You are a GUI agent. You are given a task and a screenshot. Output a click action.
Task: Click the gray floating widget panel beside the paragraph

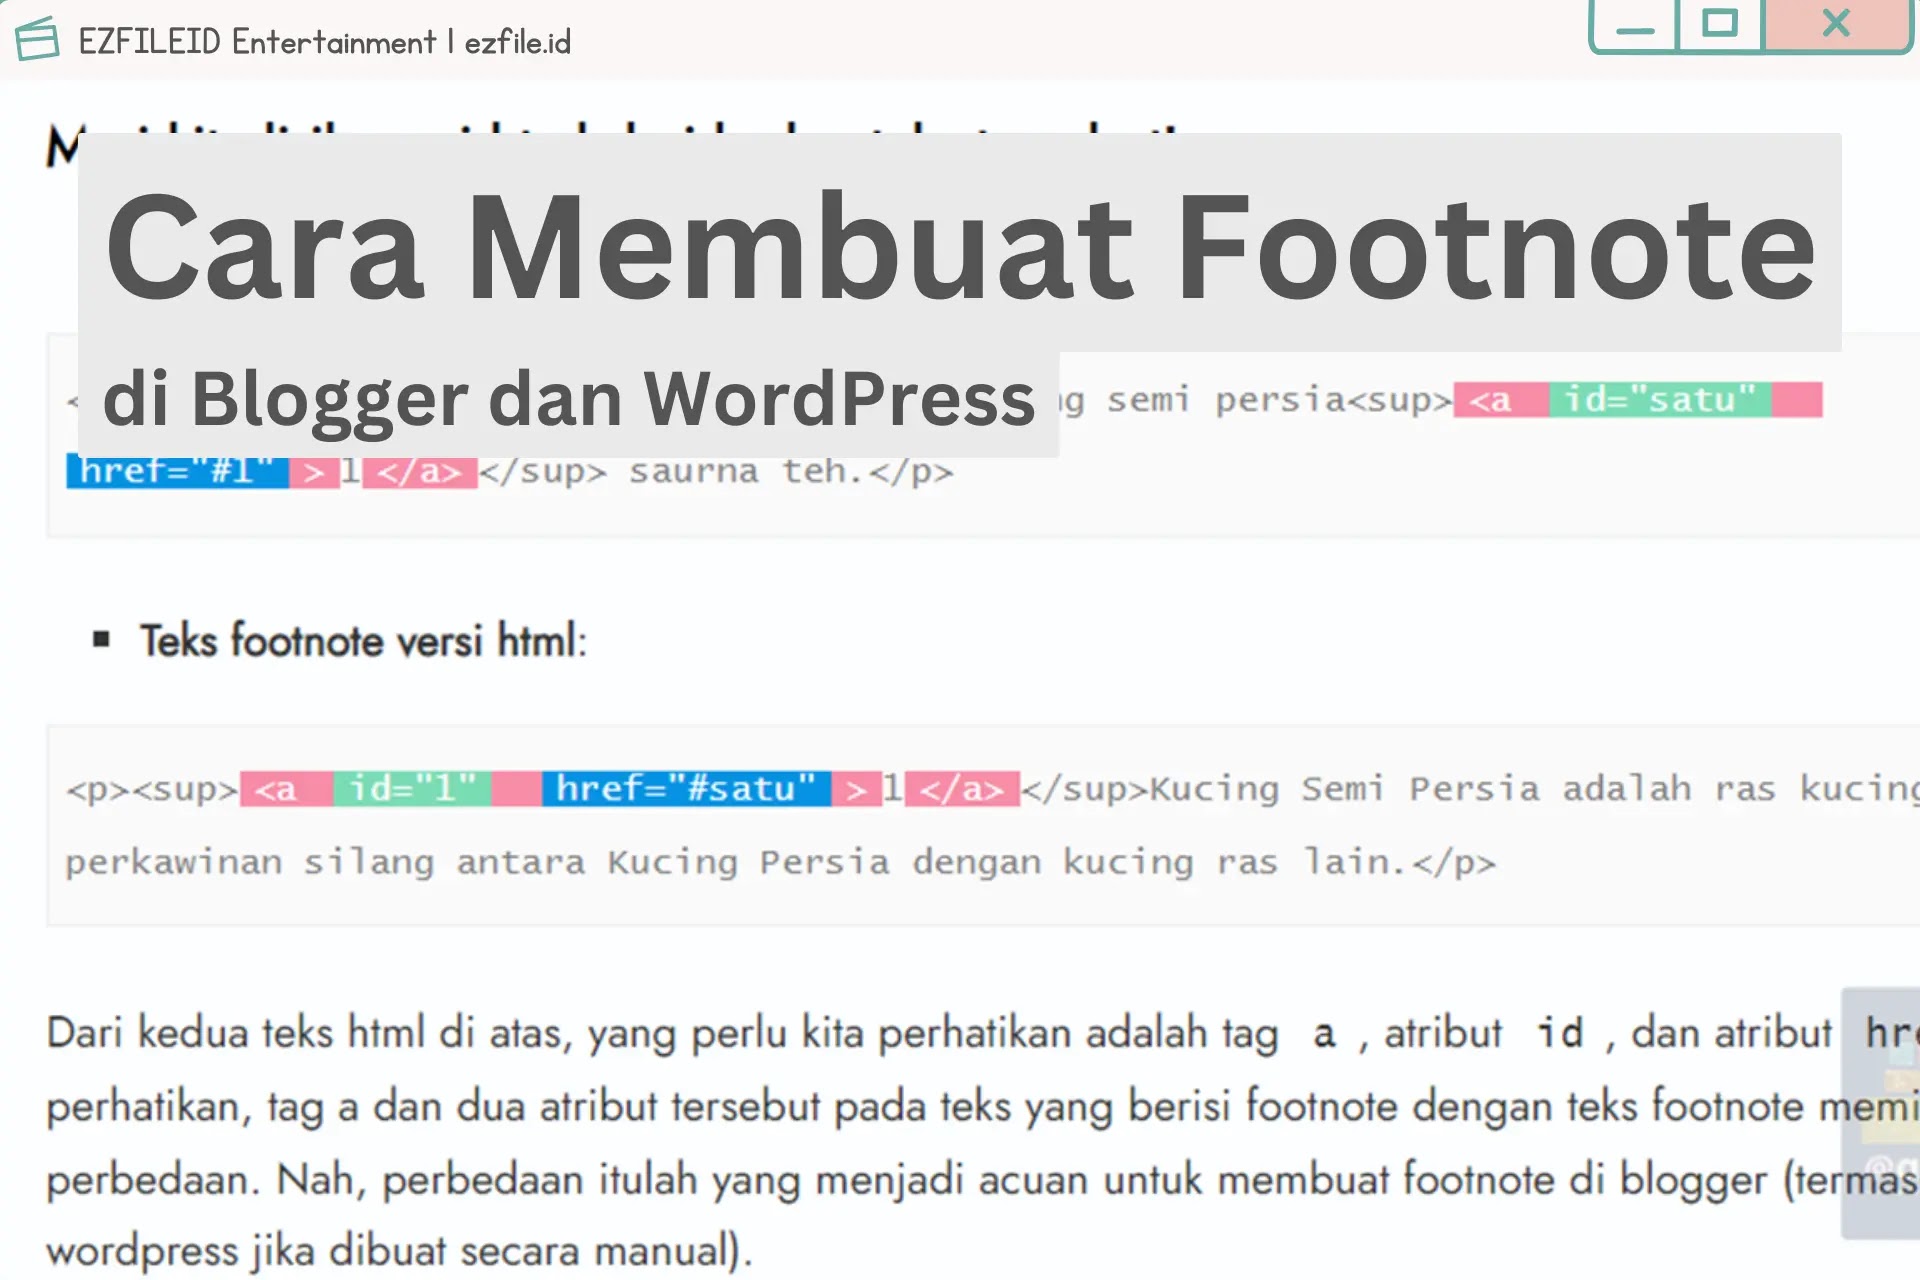tap(1880, 1113)
